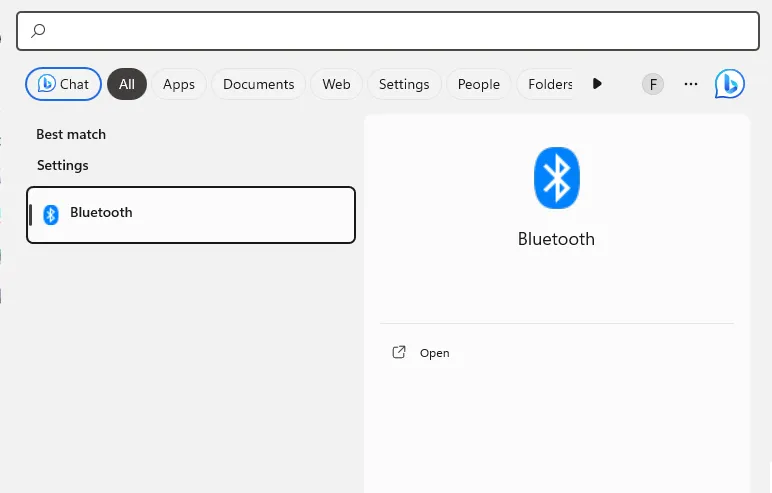Click the Open external-link icon

pos(399,352)
